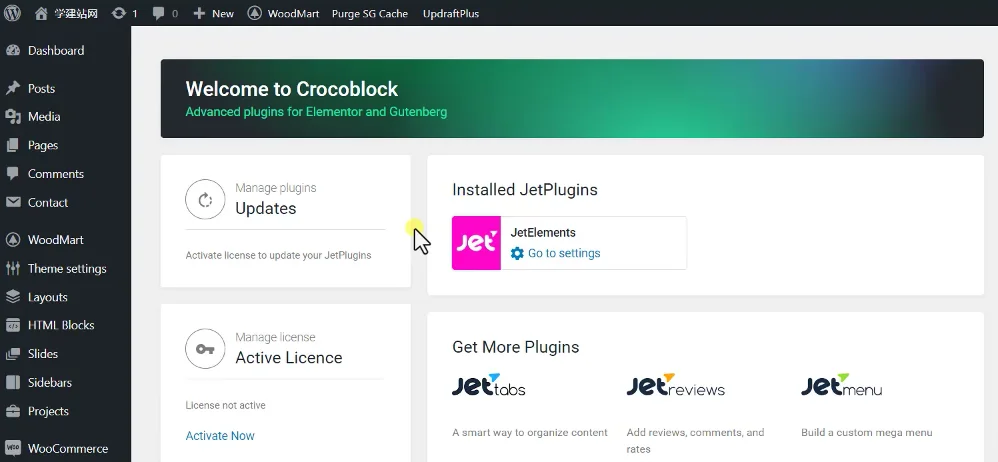Expand the WoodMart admin bar menu
The width and height of the screenshot is (998, 462).
[284, 13]
